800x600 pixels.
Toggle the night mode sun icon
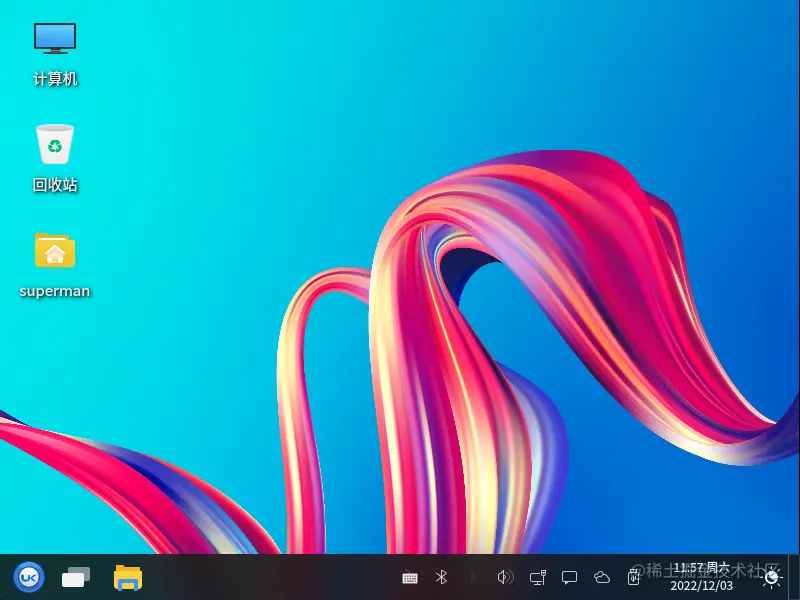[x=771, y=578]
